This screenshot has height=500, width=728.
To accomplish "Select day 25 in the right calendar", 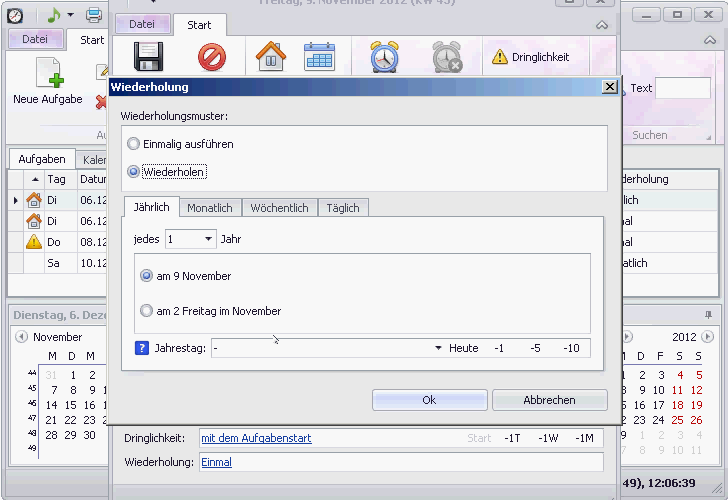I will click(x=677, y=420).
